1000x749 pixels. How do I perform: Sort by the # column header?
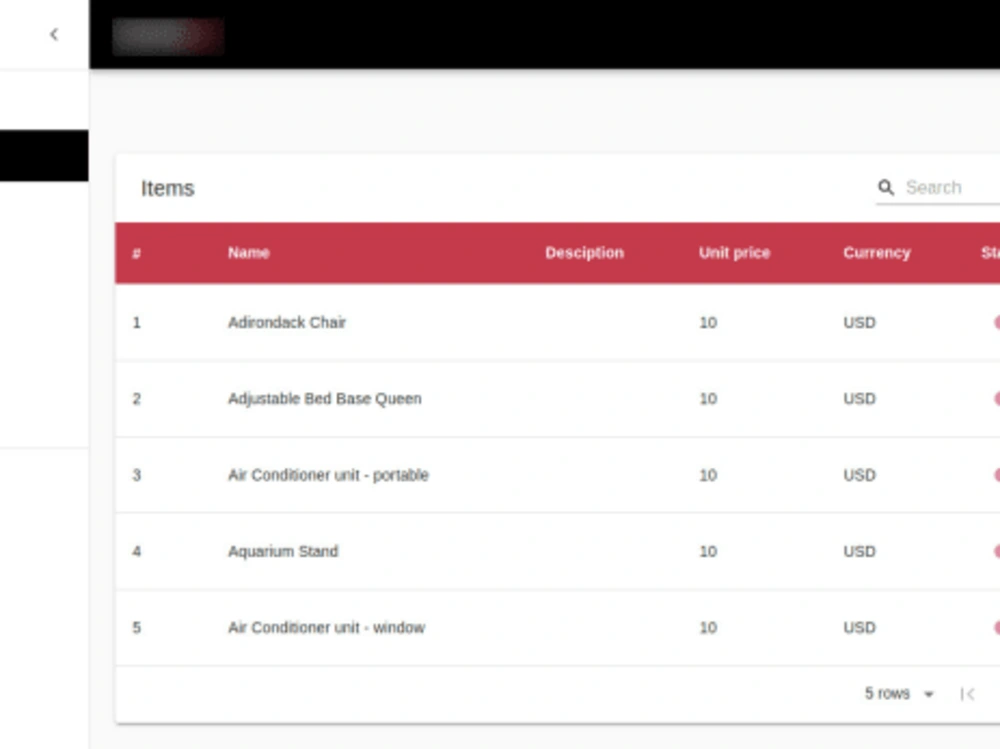pyautogui.click(x=136, y=253)
